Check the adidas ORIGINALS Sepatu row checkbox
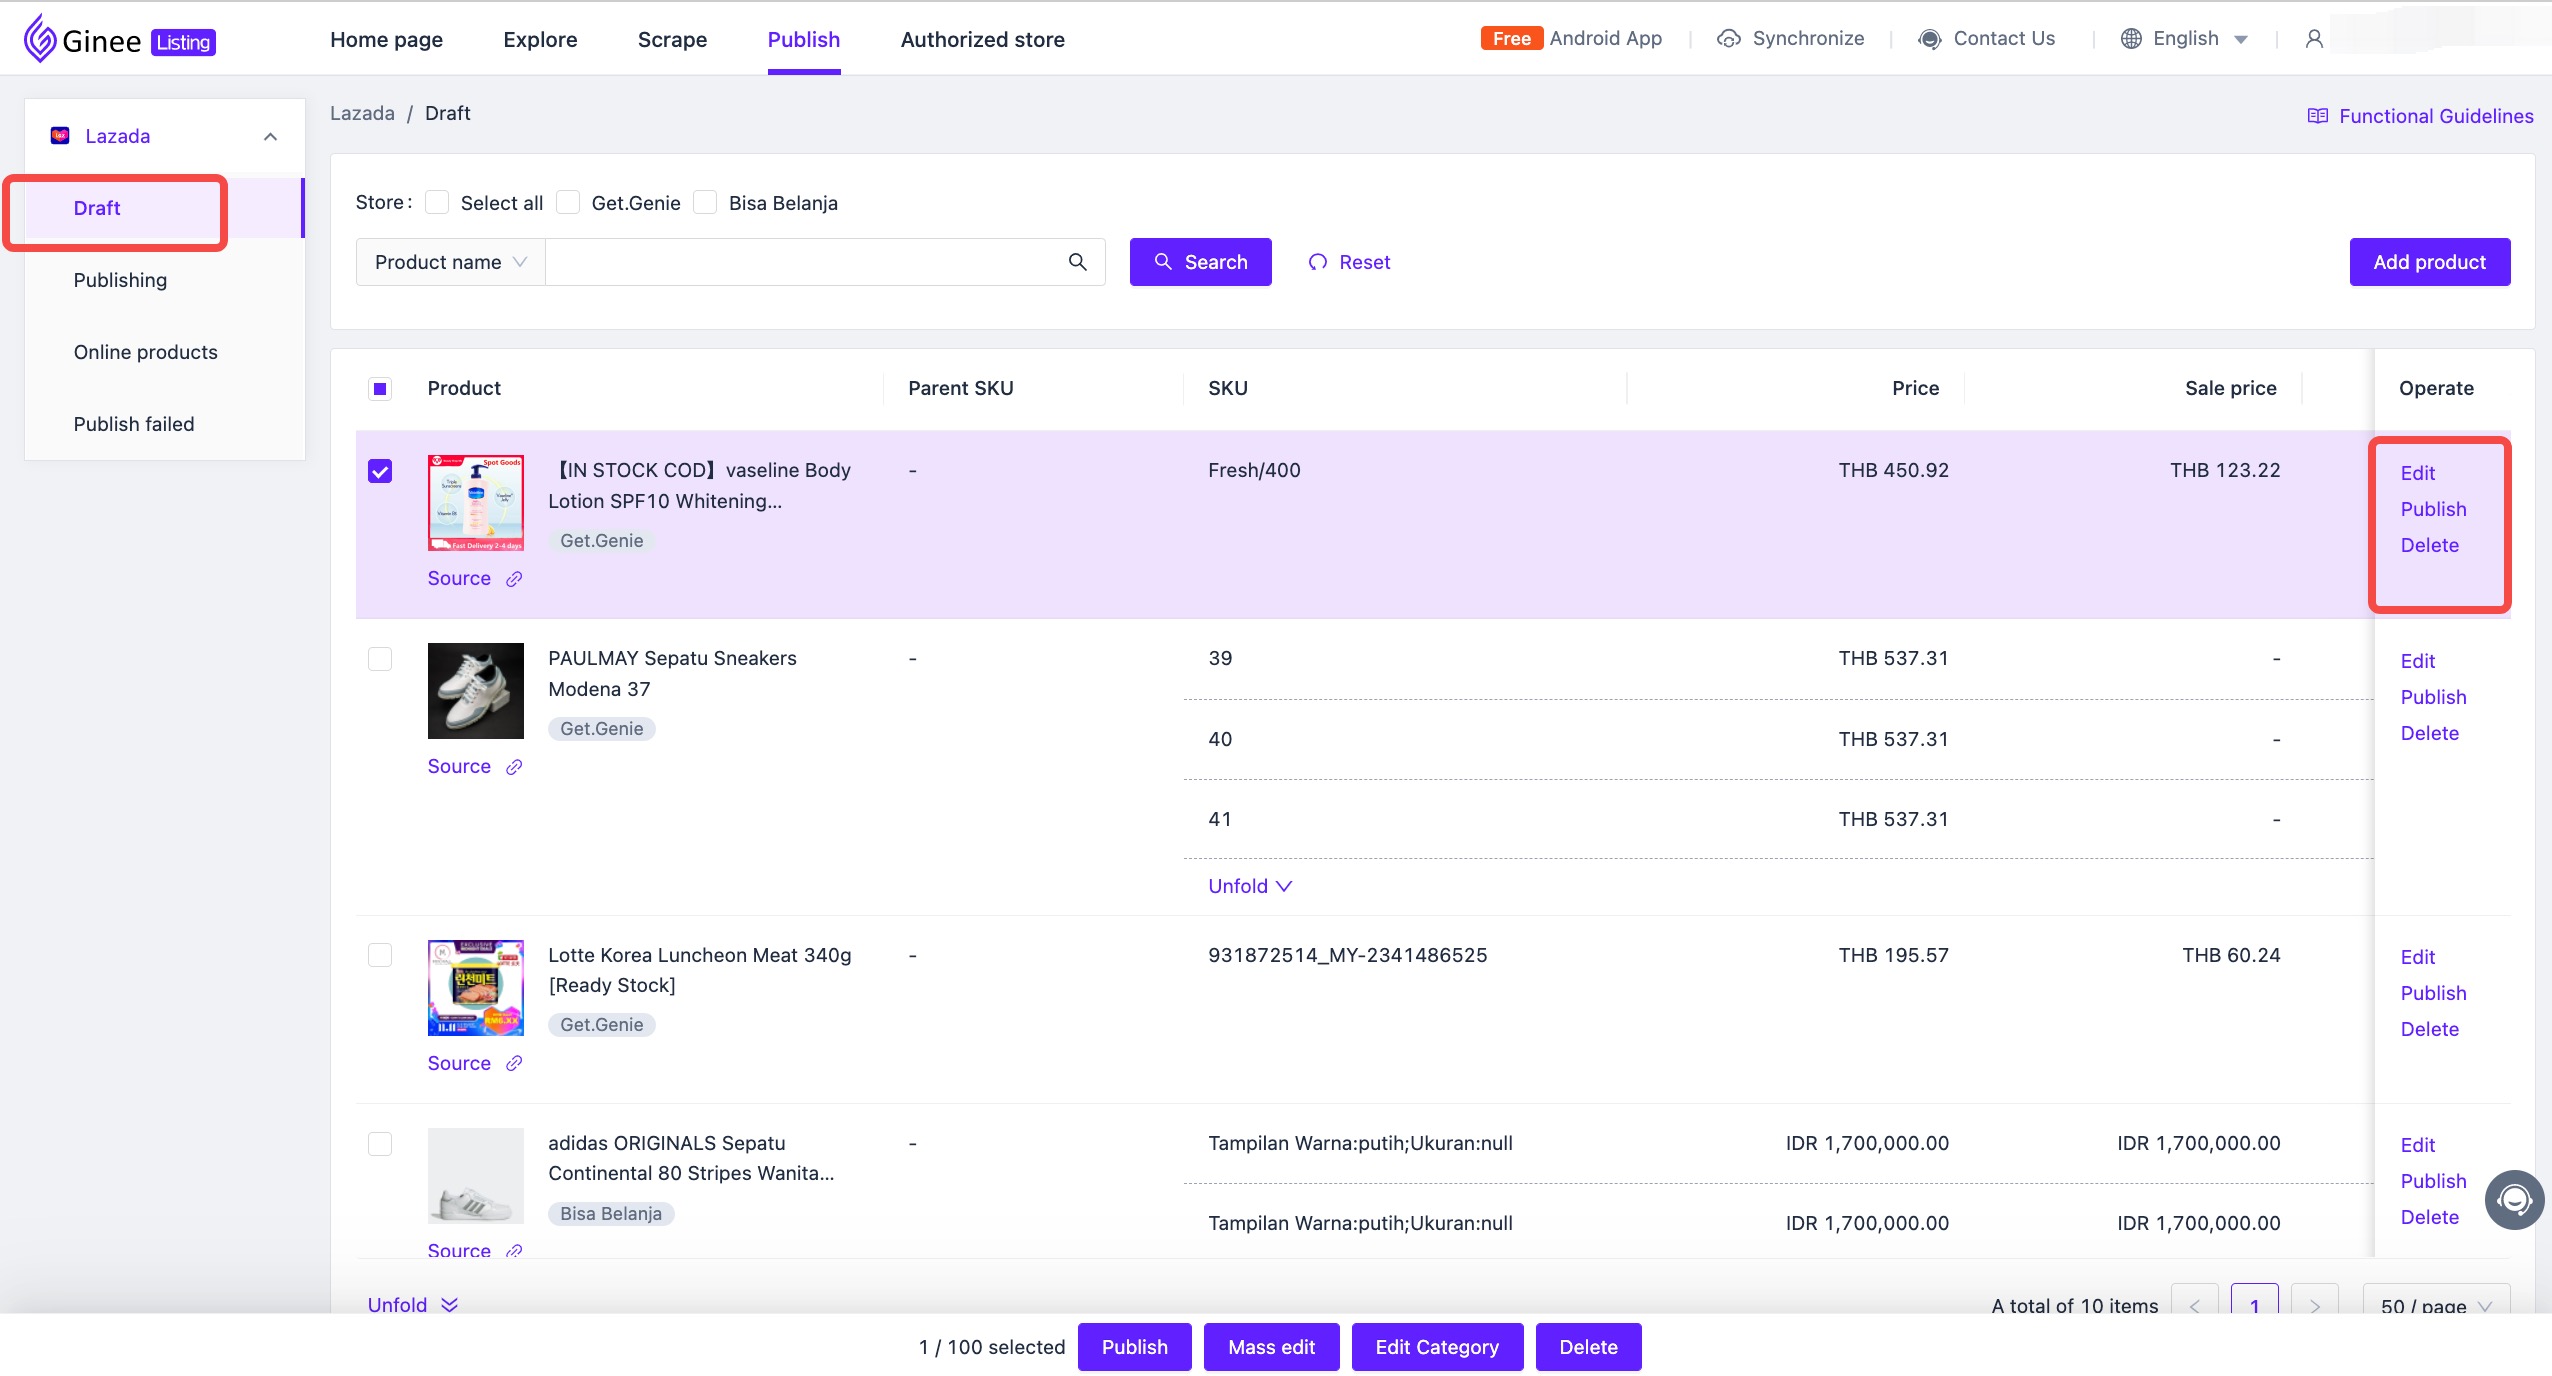2552x1376 pixels. pyautogui.click(x=380, y=1143)
